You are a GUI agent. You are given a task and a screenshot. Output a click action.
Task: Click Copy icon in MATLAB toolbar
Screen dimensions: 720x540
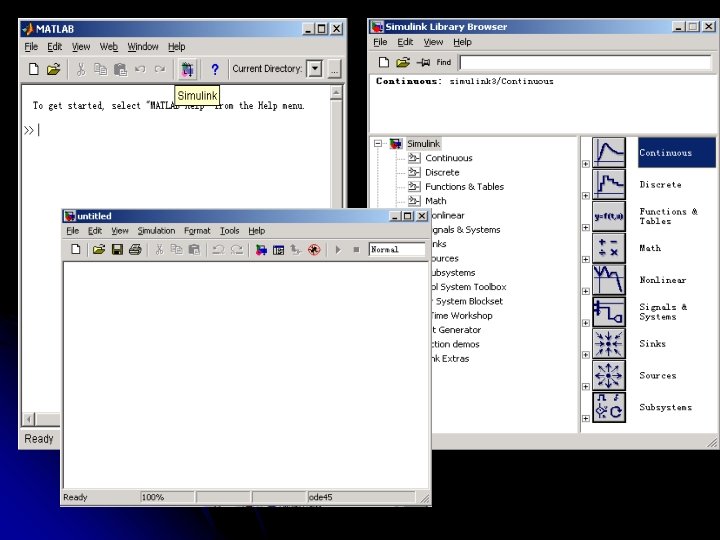click(x=100, y=69)
